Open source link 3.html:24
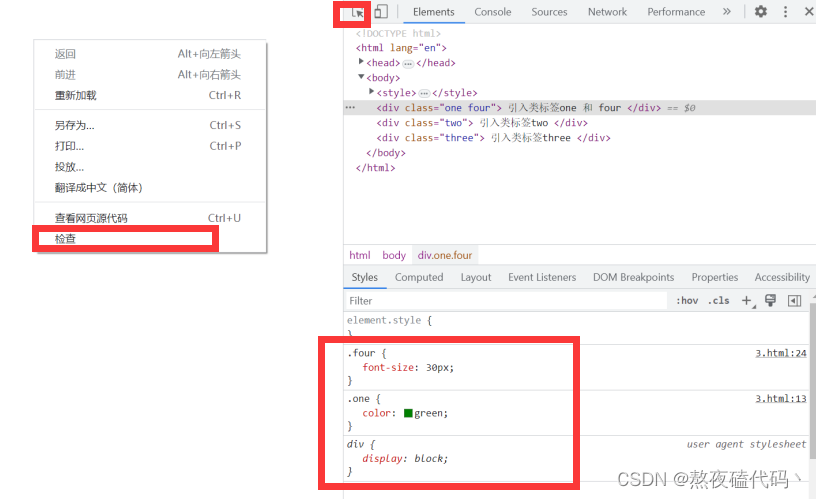The height and width of the screenshot is (499, 816). click(x=781, y=353)
